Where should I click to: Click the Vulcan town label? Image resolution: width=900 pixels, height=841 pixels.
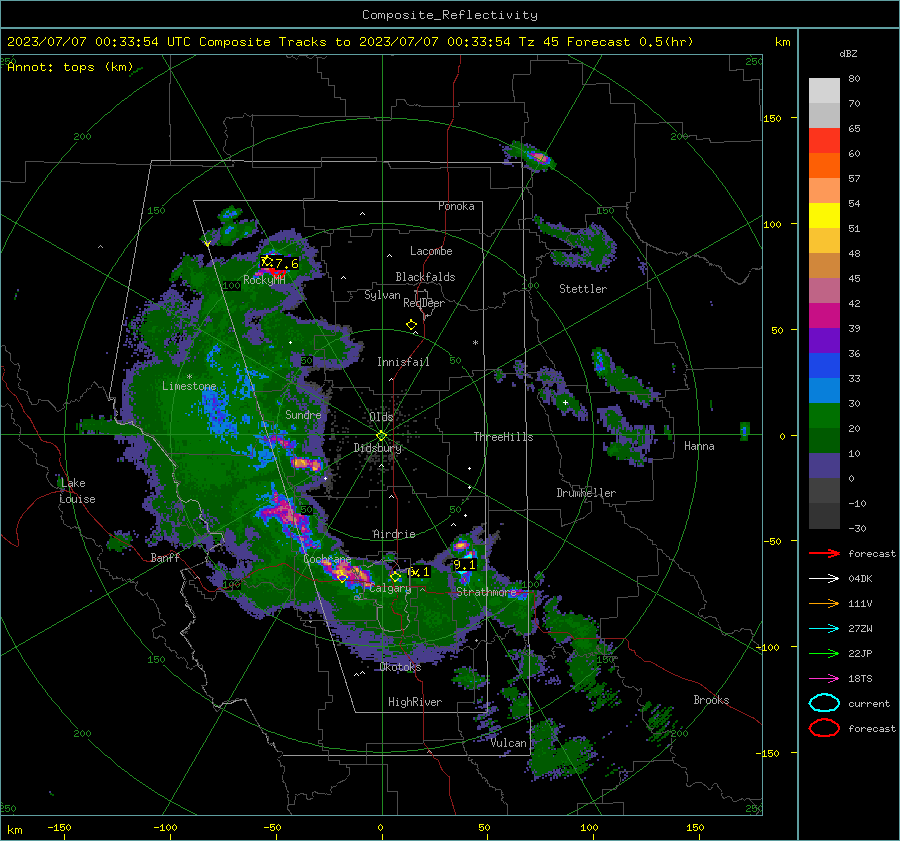(x=508, y=743)
